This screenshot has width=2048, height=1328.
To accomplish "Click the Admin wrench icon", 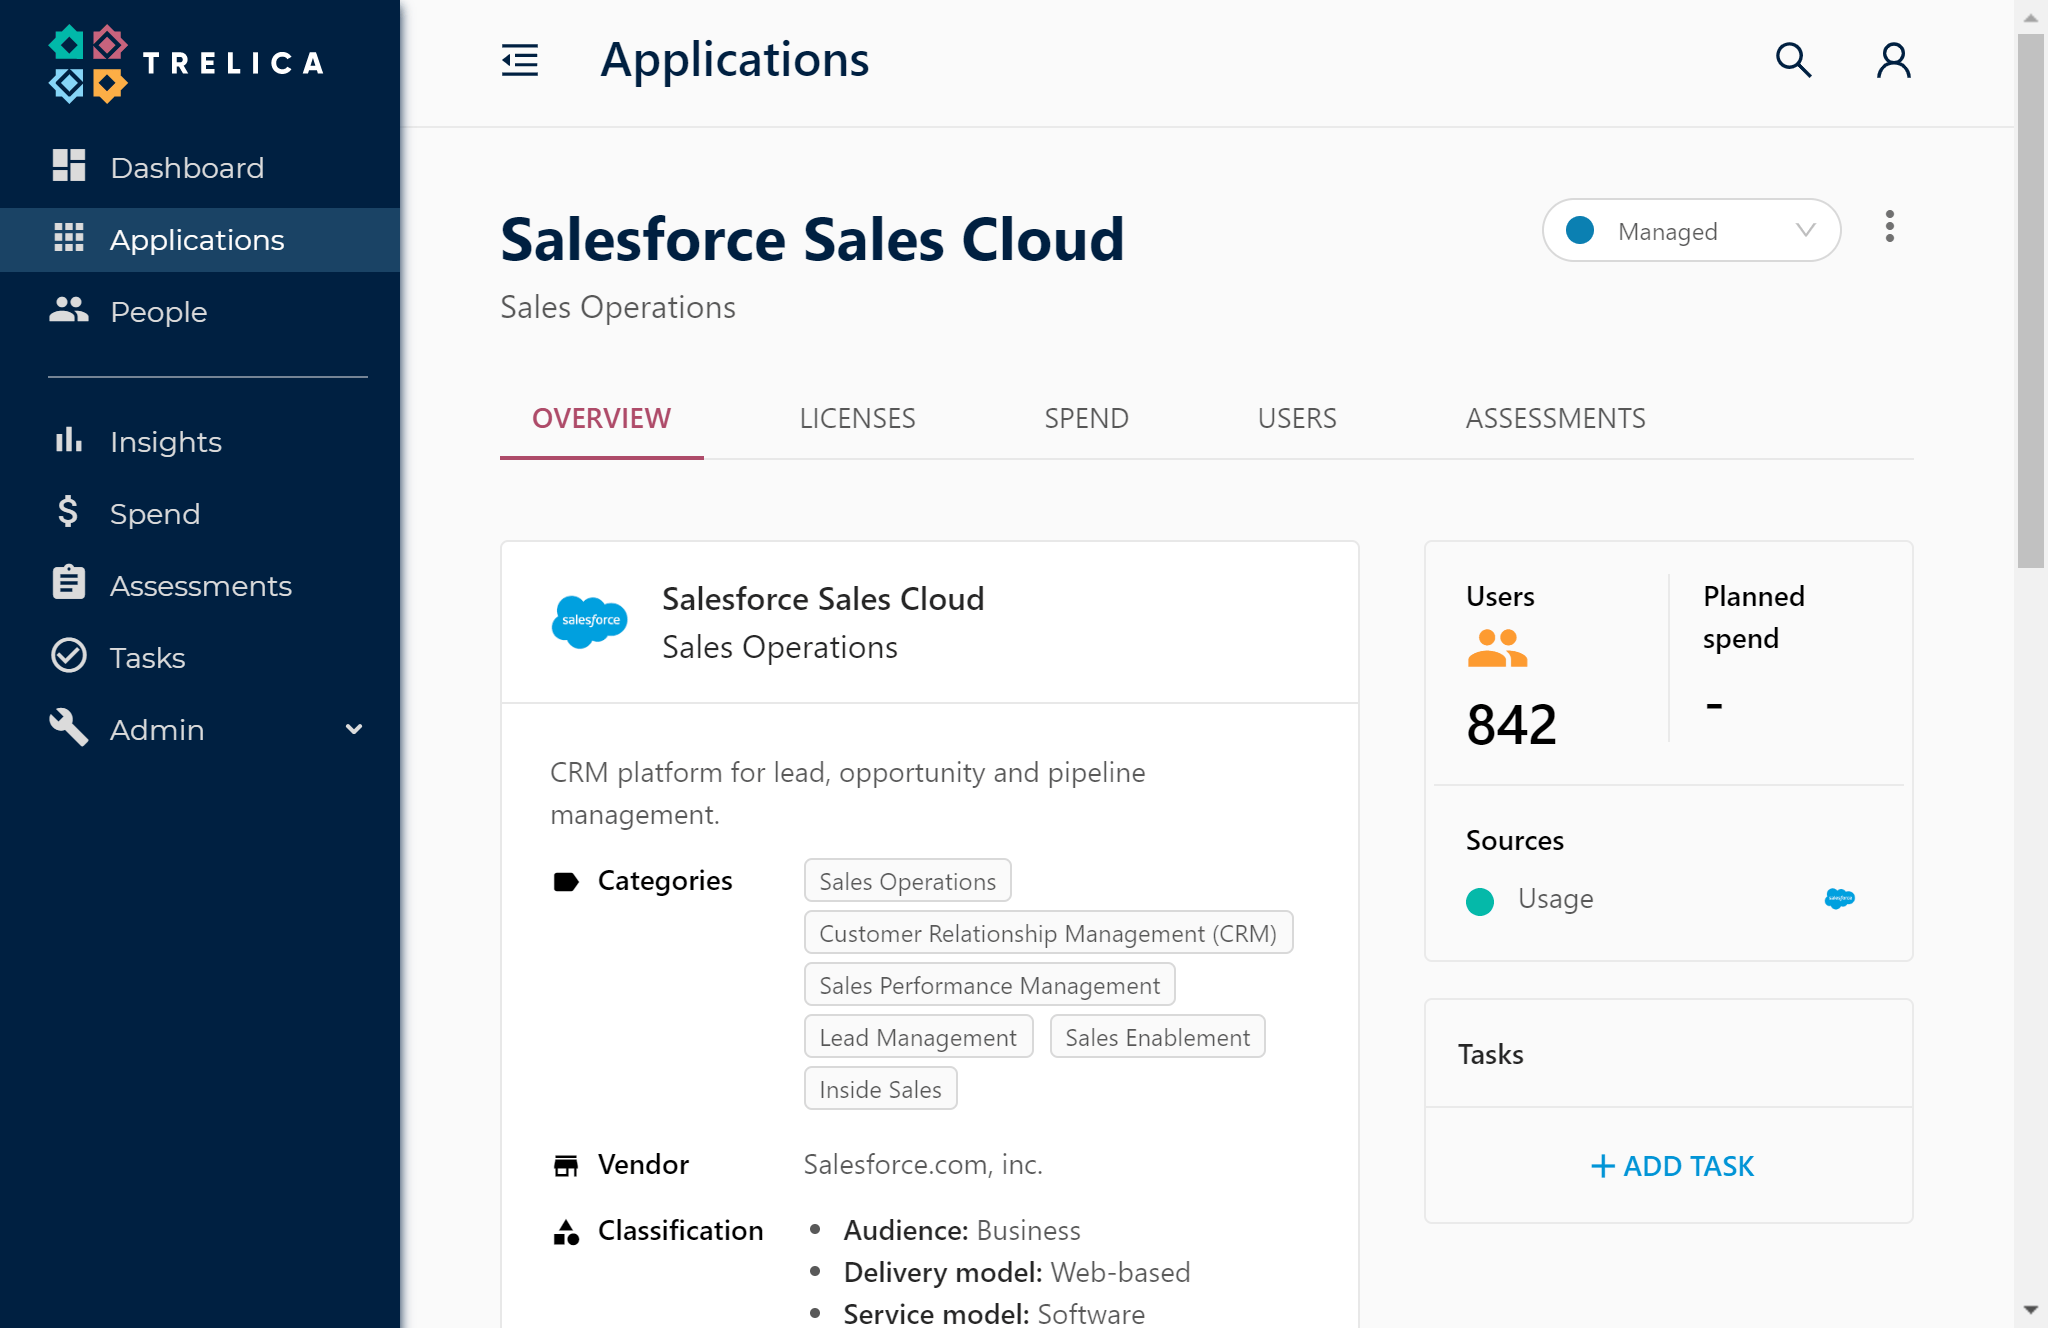I will coord(68,728).
